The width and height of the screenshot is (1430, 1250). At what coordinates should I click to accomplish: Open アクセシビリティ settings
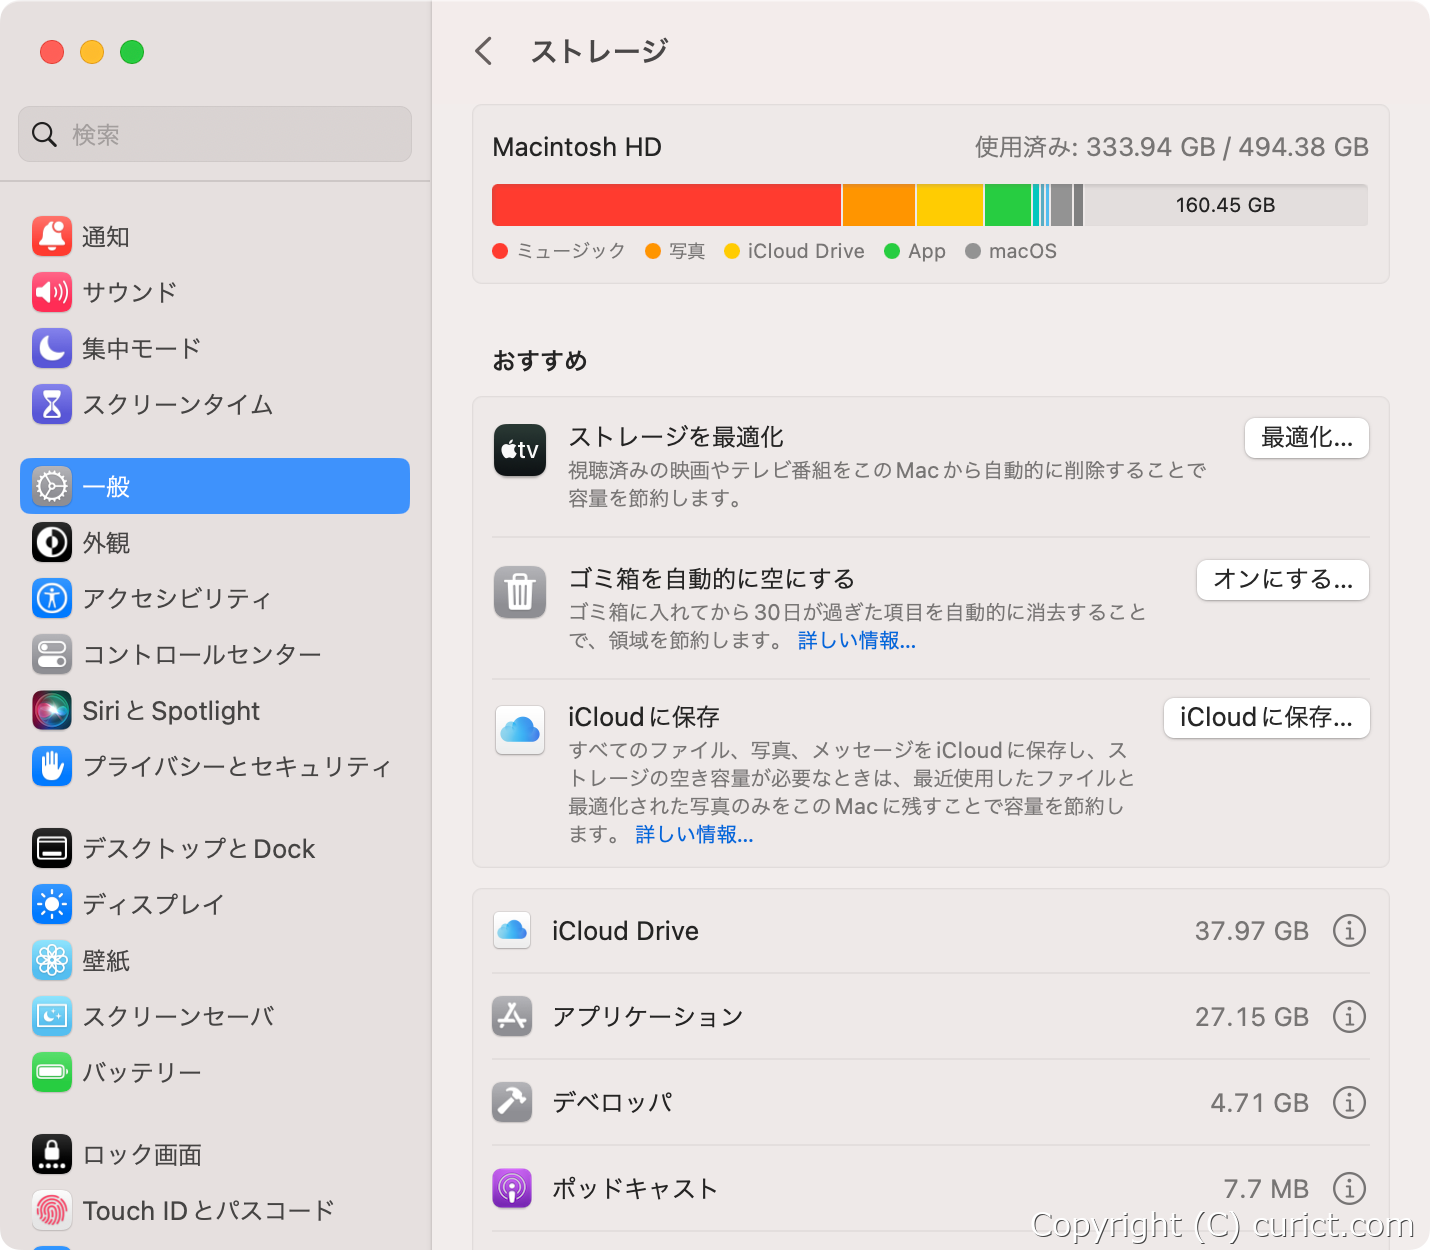click(x=215, y=598)
